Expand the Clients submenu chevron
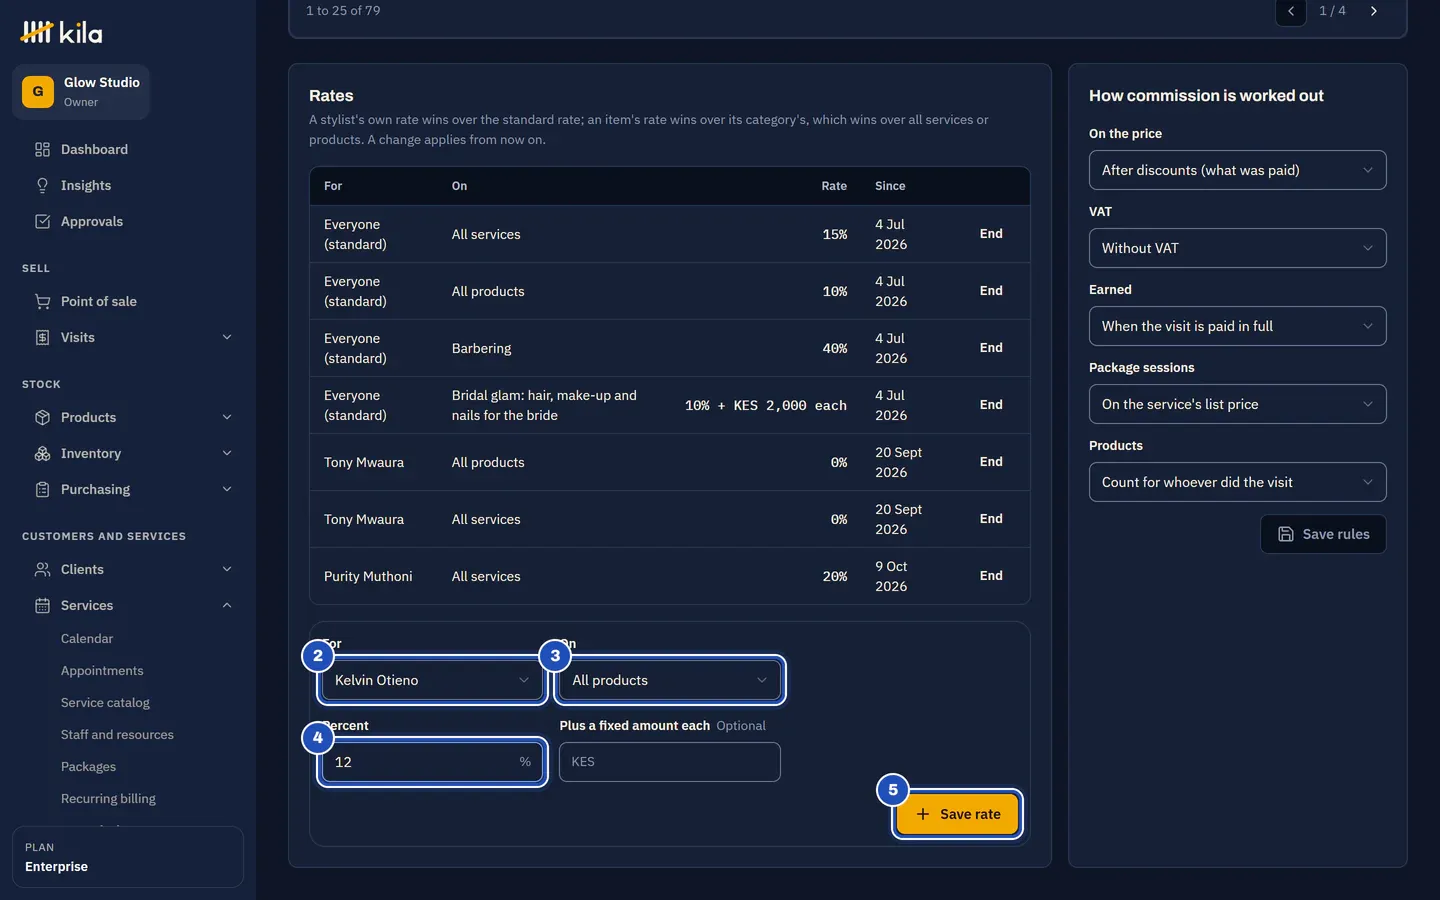This screenshot has width=1440, height=900. click(x=227, y=569)
